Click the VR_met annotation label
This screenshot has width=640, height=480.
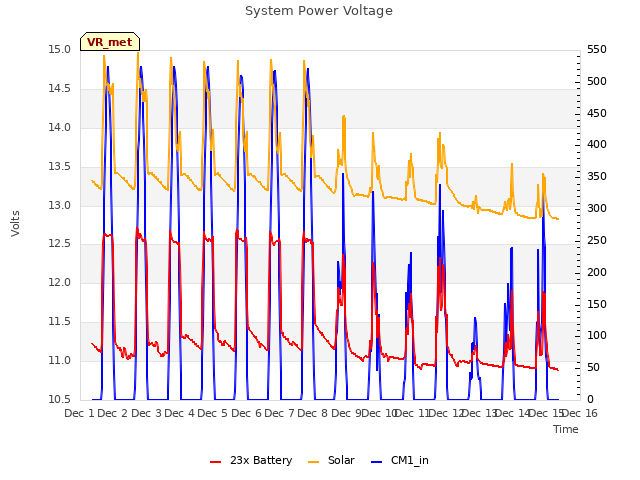(110, 42)
